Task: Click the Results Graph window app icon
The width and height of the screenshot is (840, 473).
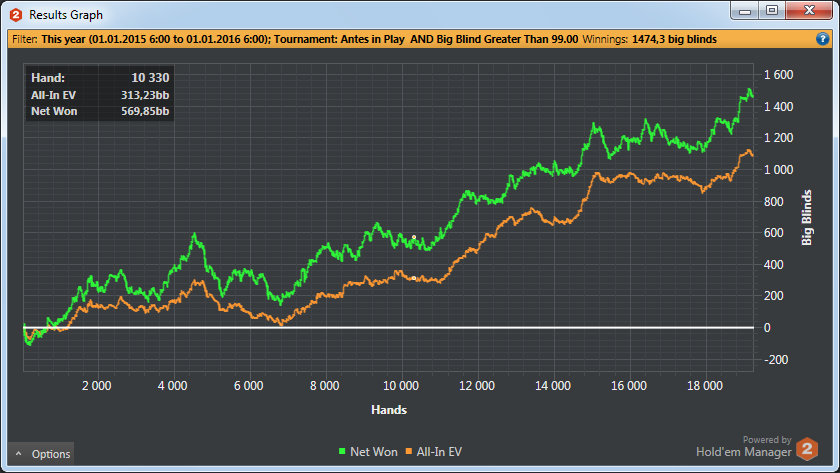Action: 15,15
